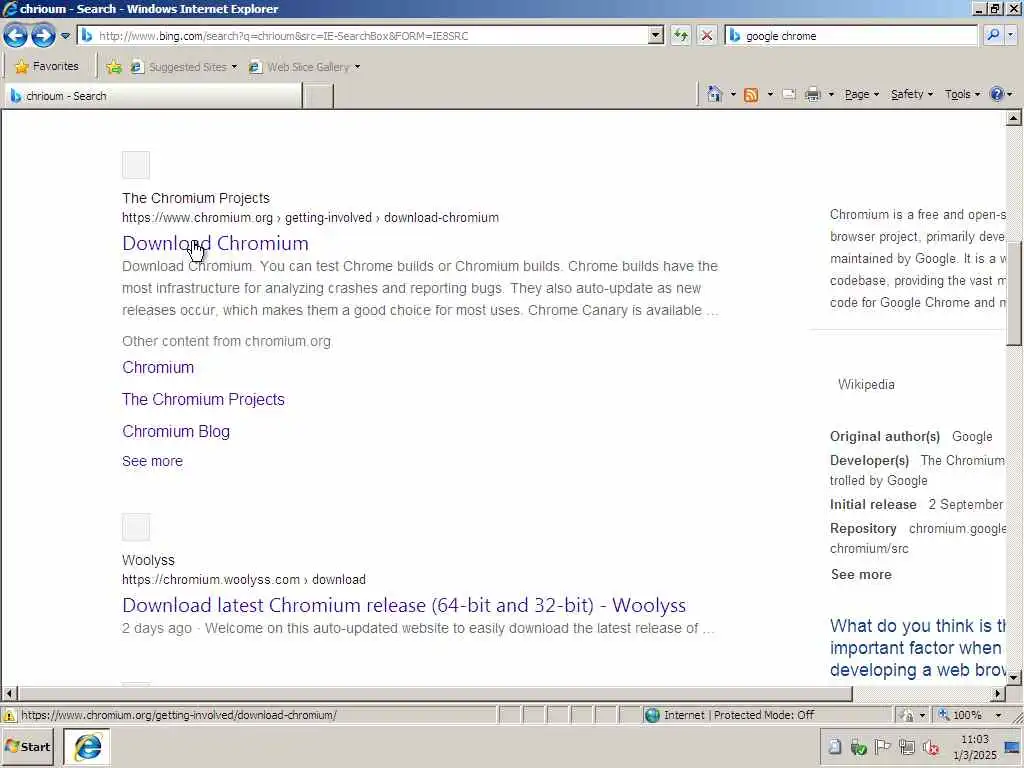Image resolution: width=1024 pixels, height=768 pixels.
Task: Click the Home icon in the command bar
Action: pos(714,94)
